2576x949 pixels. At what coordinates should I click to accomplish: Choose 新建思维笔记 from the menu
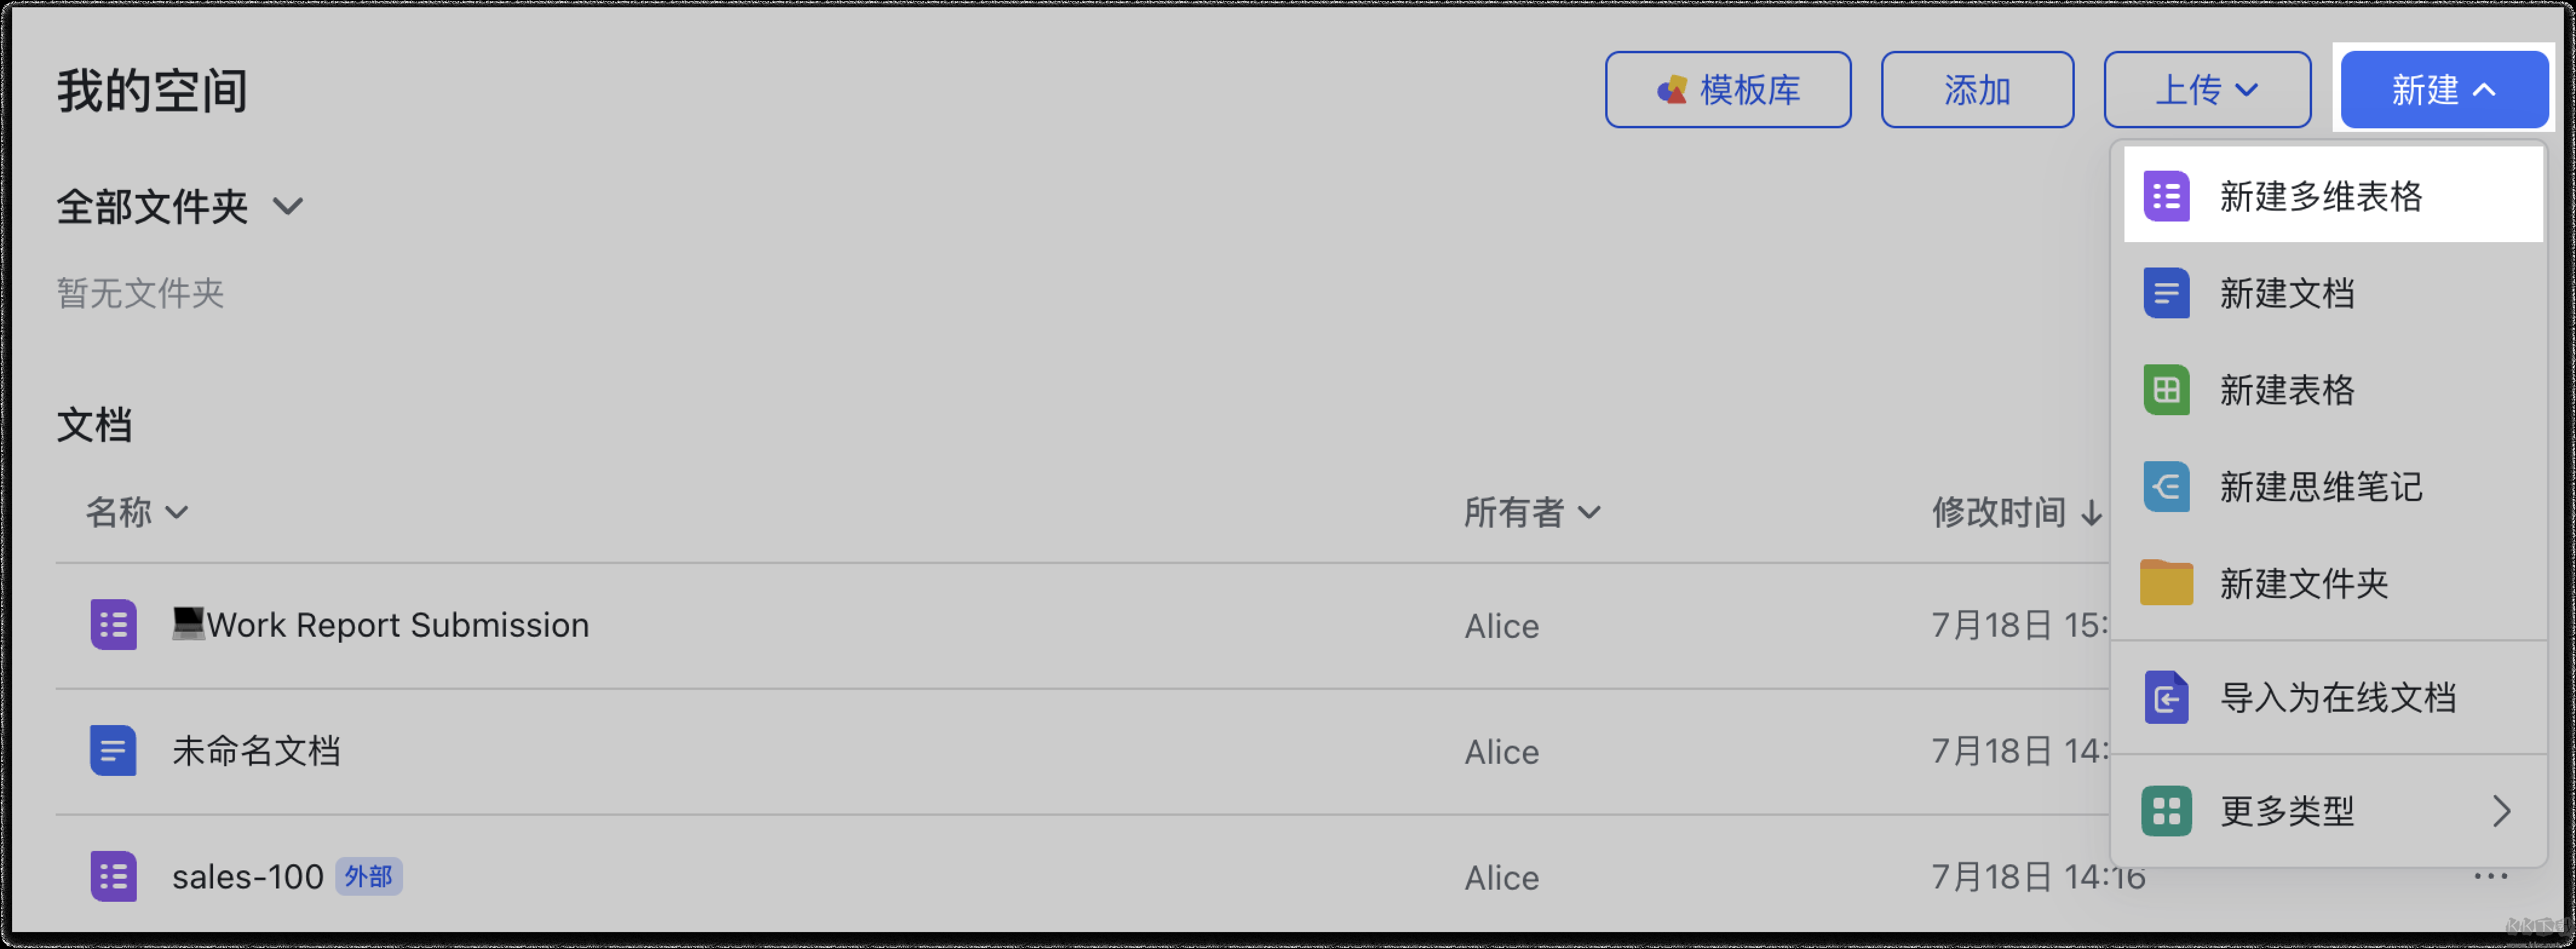point(2320,487)
